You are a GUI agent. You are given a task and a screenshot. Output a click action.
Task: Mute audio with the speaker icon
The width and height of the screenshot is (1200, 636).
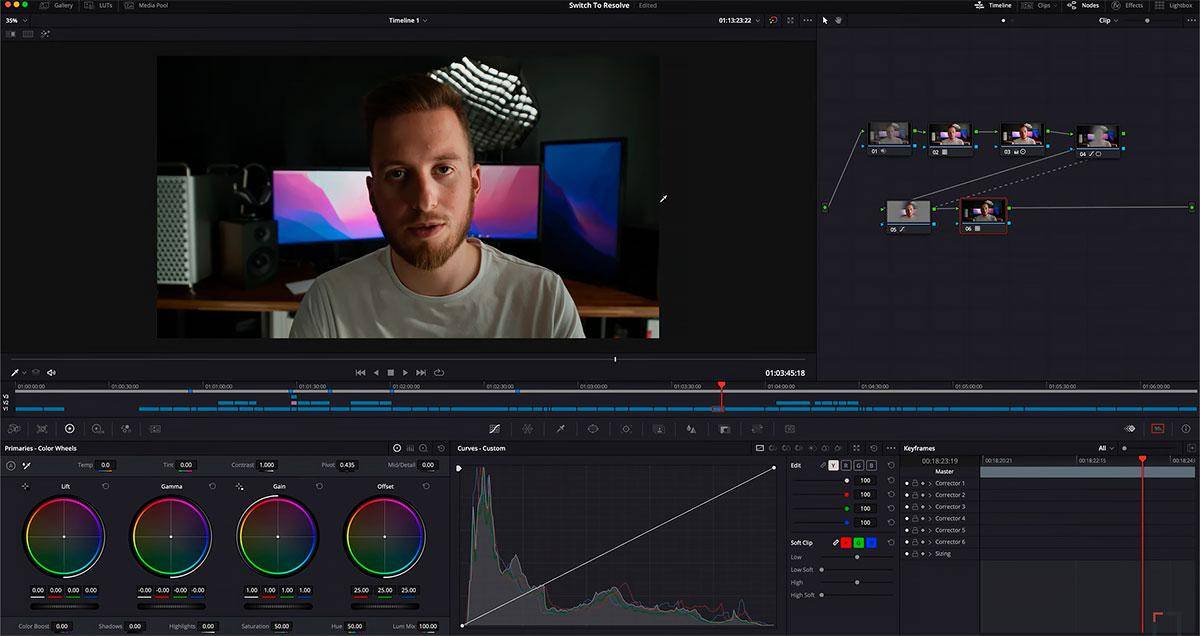[x=51, y=372]
